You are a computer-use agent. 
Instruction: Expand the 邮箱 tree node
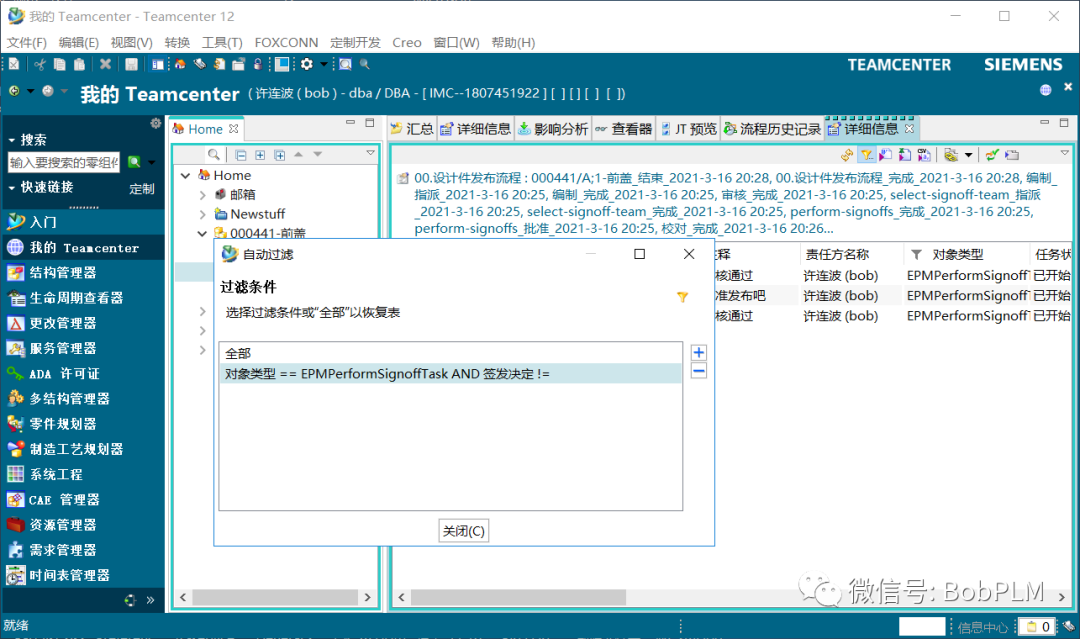pyautogui.click(x=202, y=195)
